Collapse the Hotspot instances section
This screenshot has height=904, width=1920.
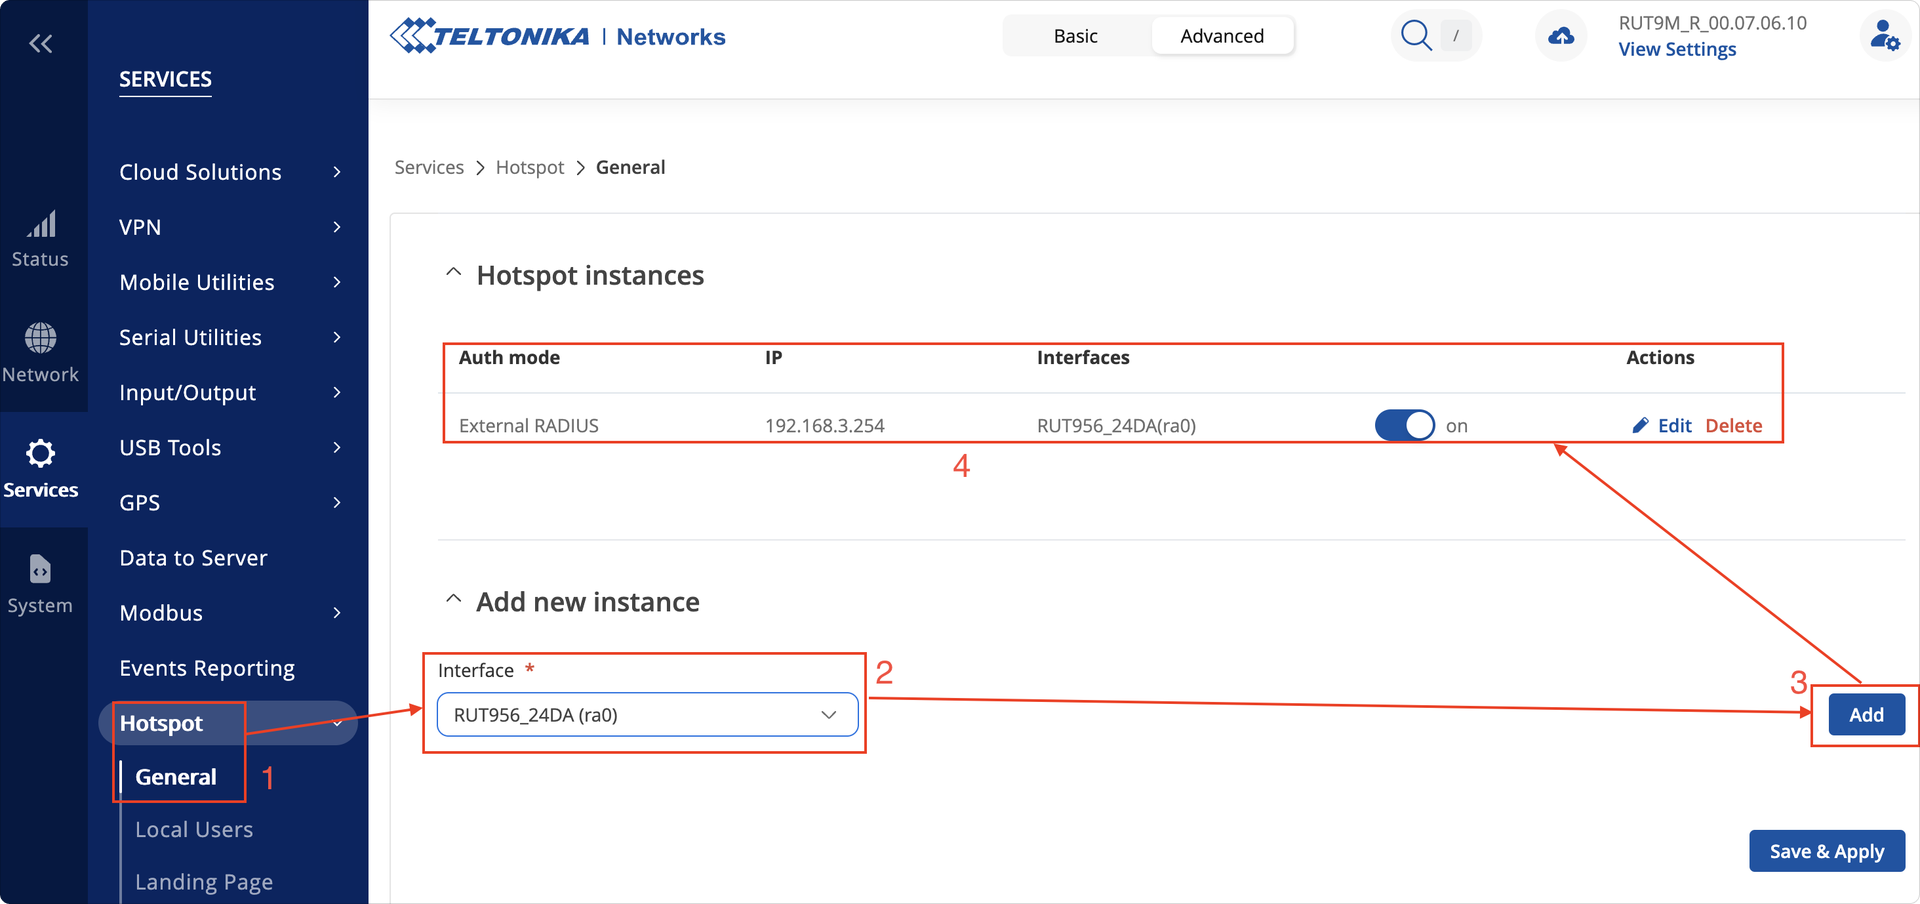click(453, 272)
